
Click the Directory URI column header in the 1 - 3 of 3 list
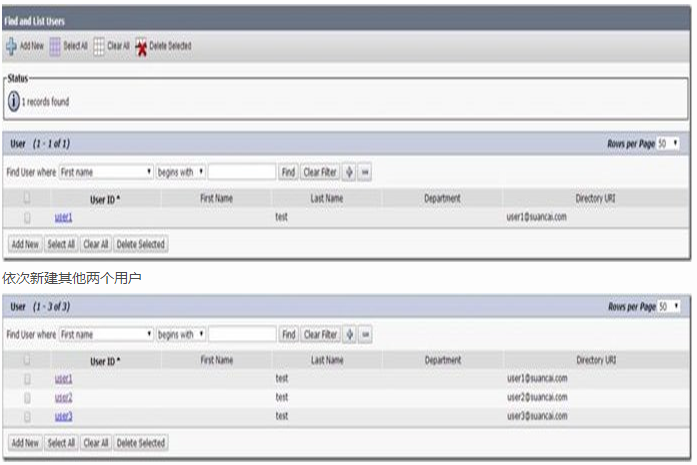(596, 360)
